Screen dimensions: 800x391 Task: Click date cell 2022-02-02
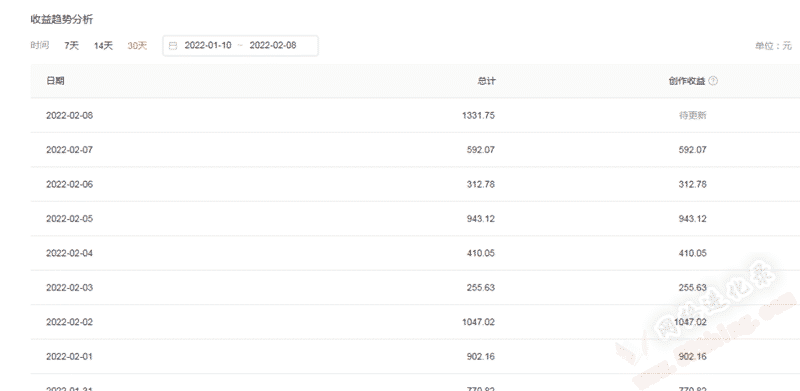point(69,322)
